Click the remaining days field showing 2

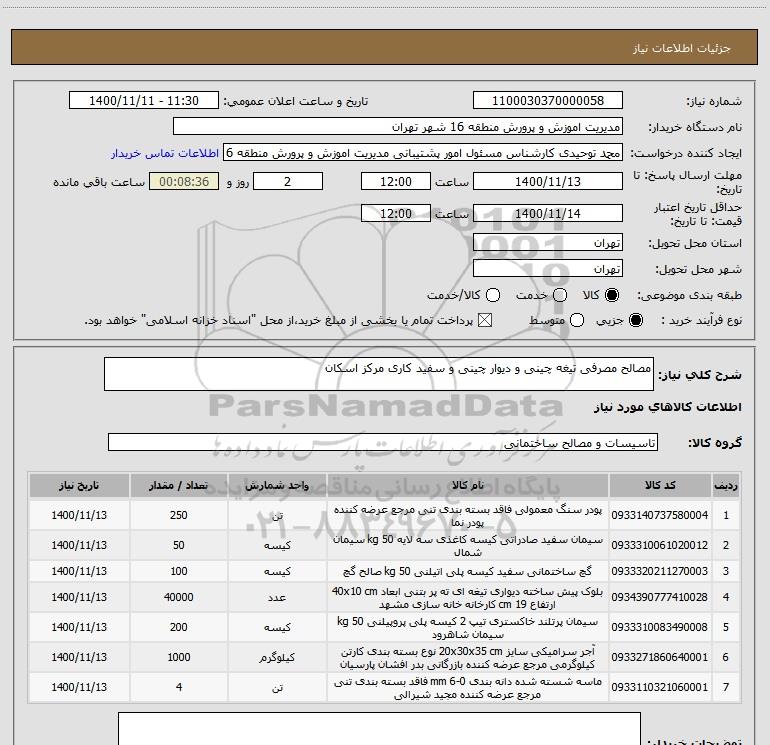pyautogui.click(x=288, y=181)
